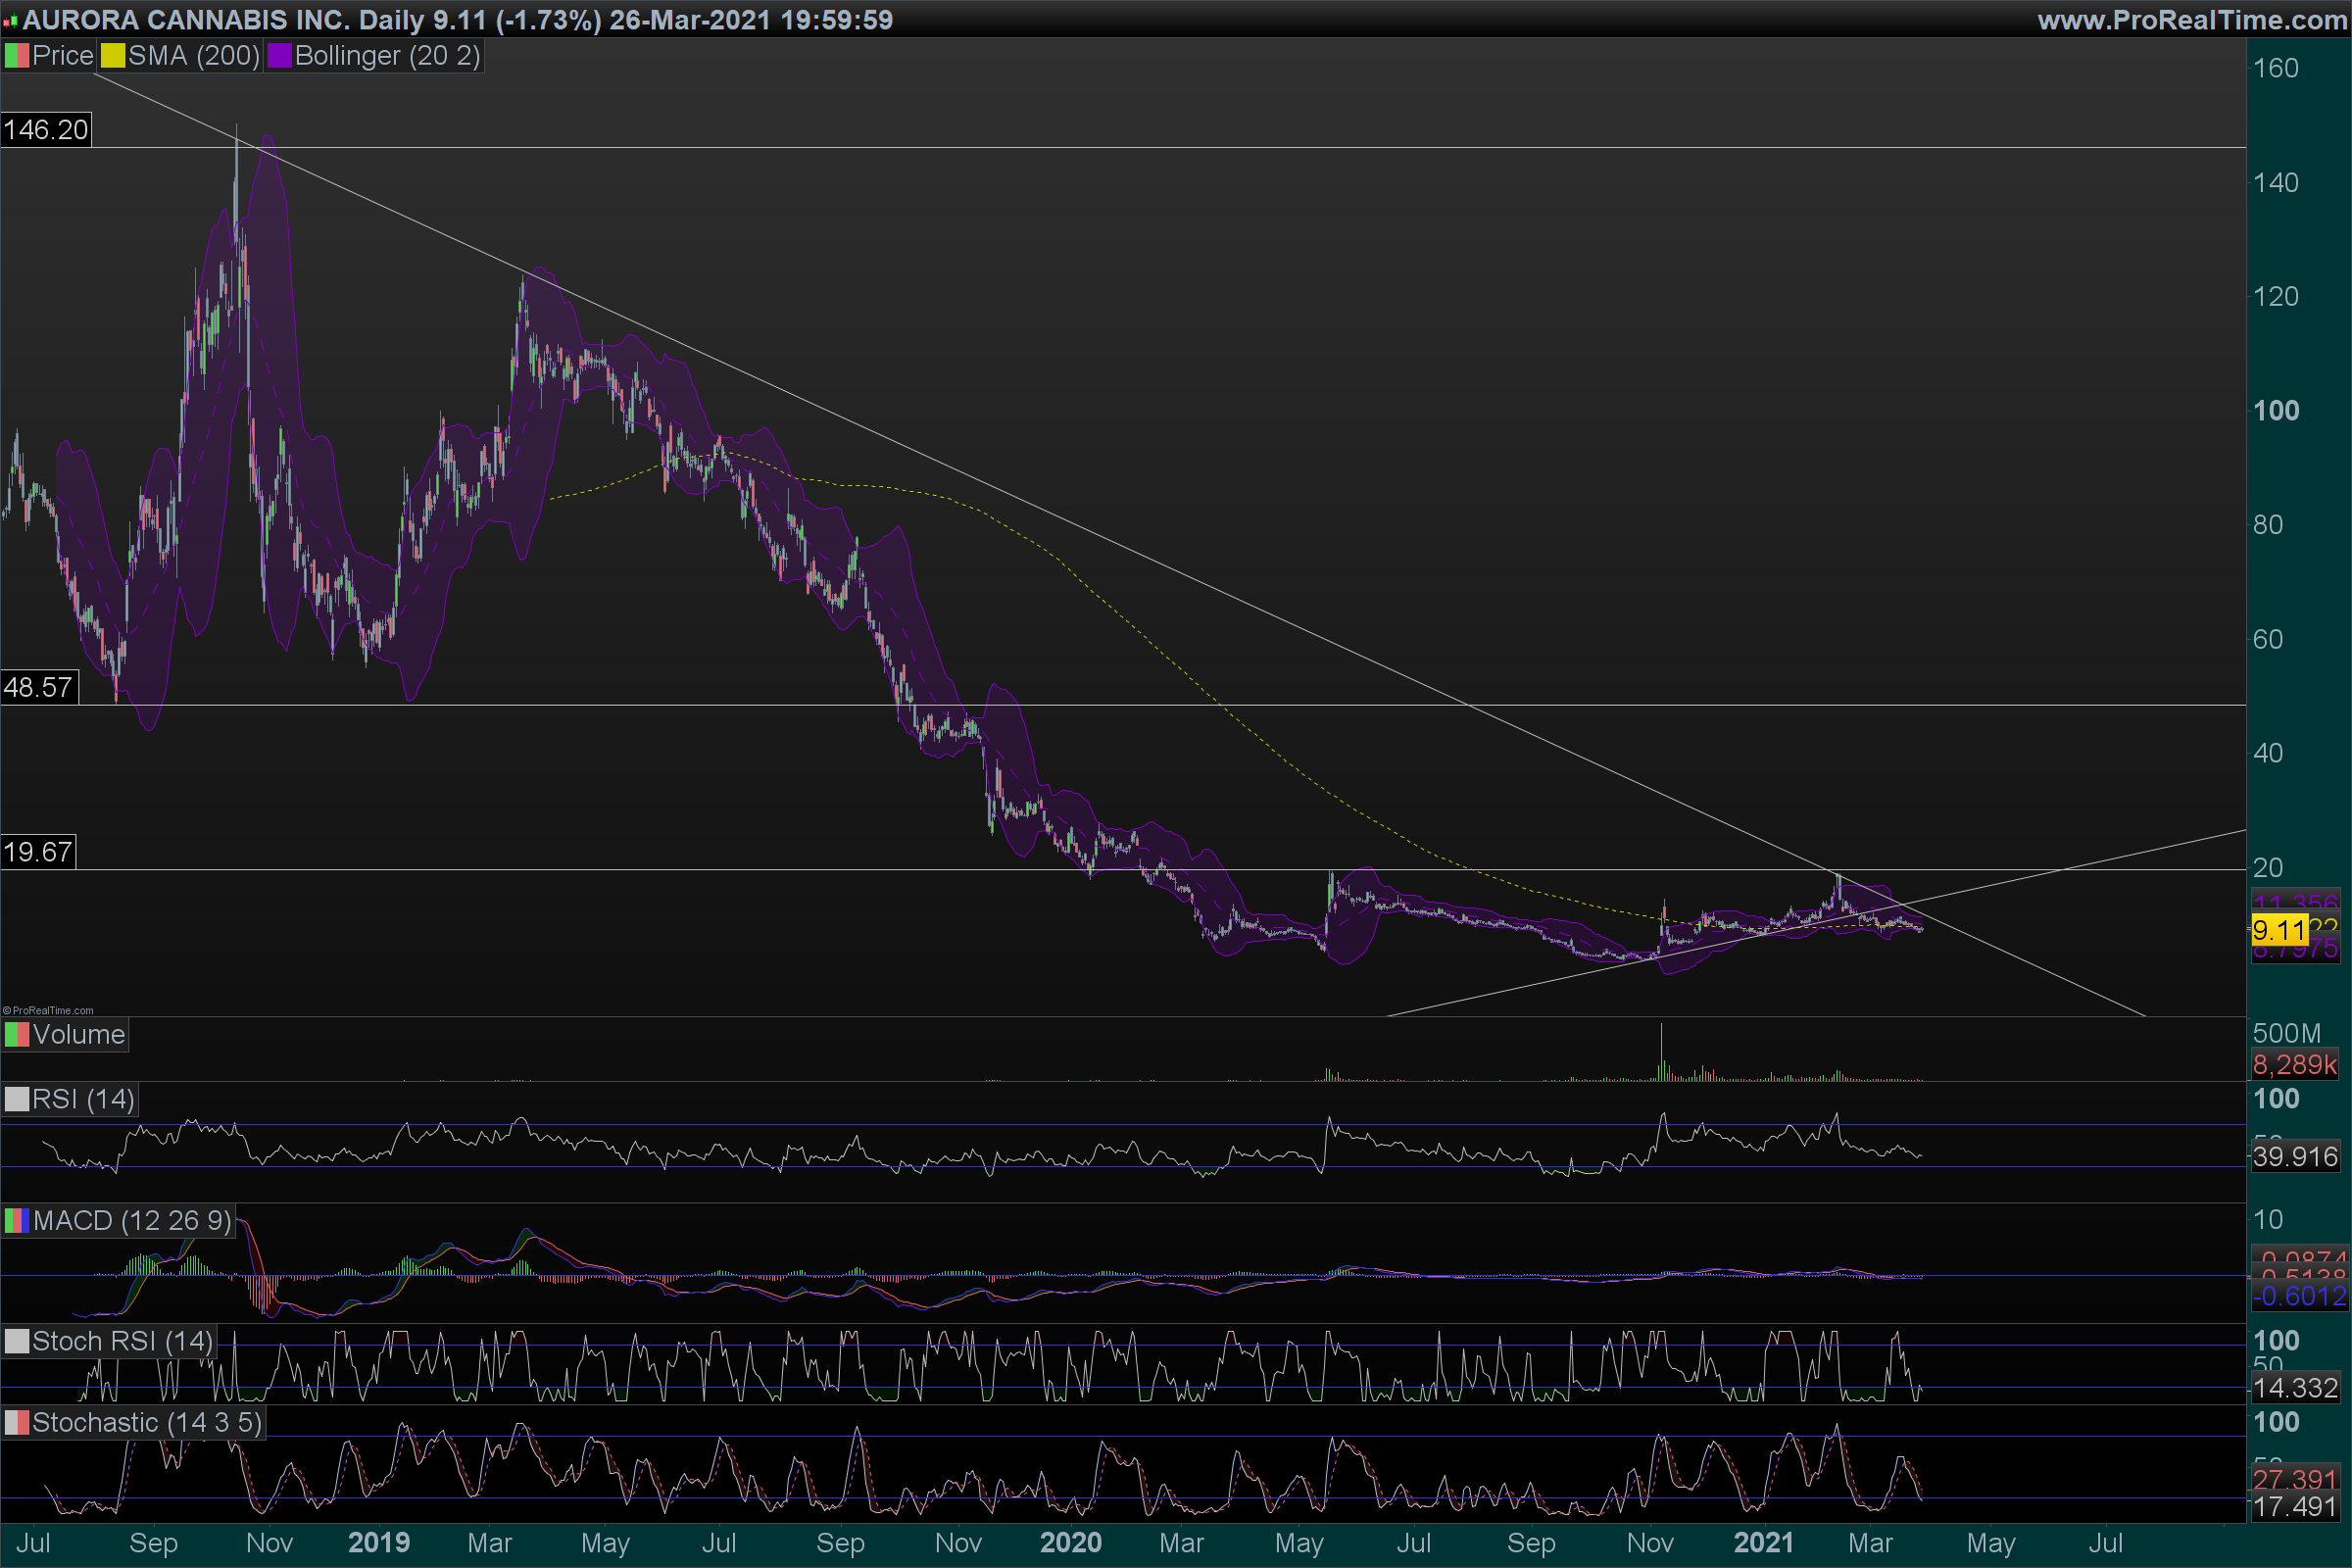Click the MACD legend color icon
The image size is (2352, 1568).
point(16,1221)
